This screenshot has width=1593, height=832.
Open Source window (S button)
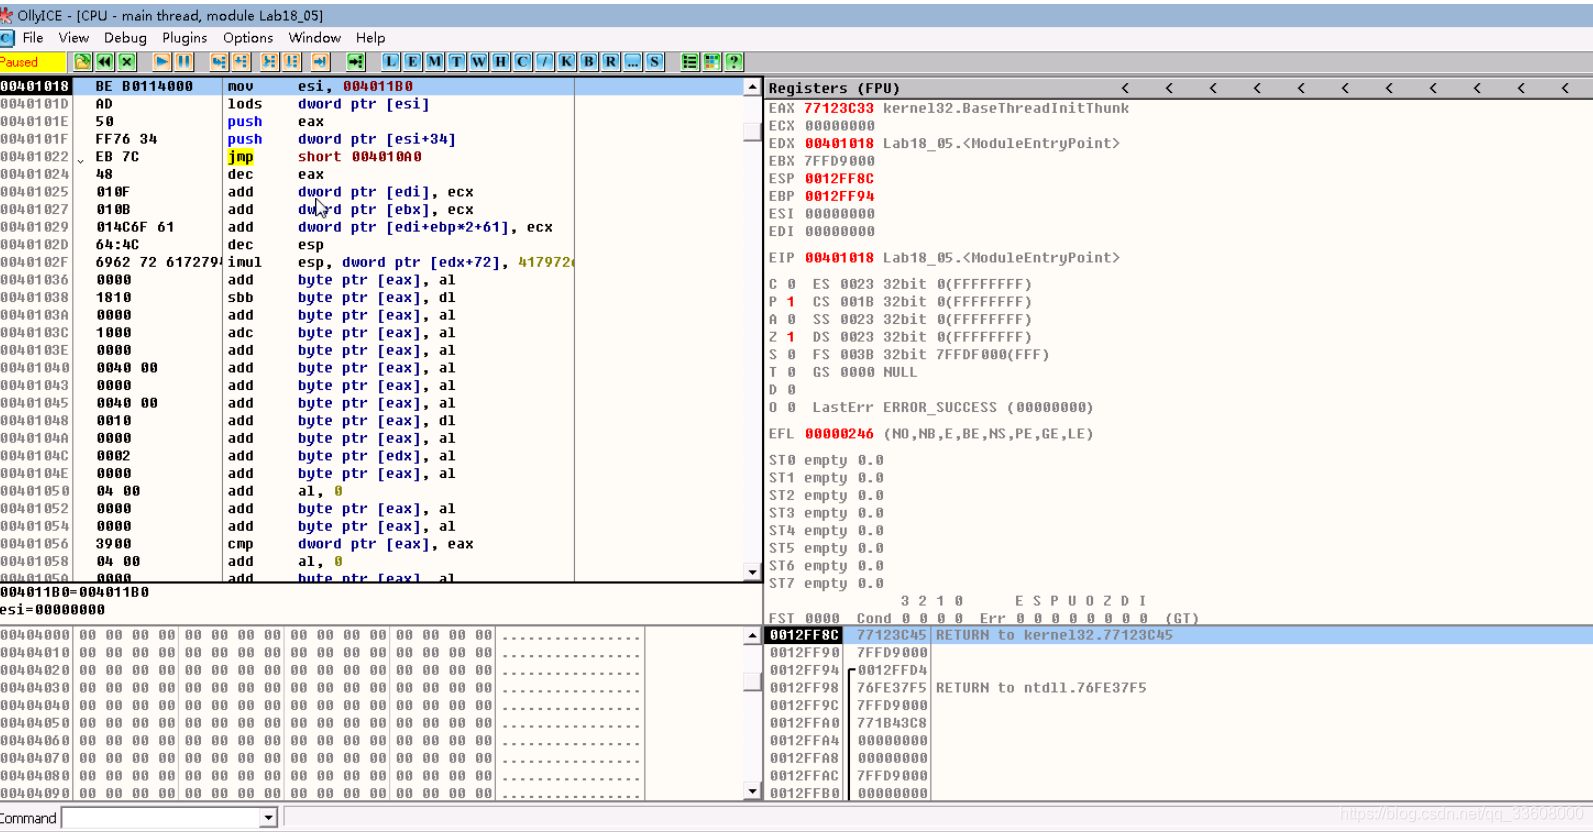(655, 62)
